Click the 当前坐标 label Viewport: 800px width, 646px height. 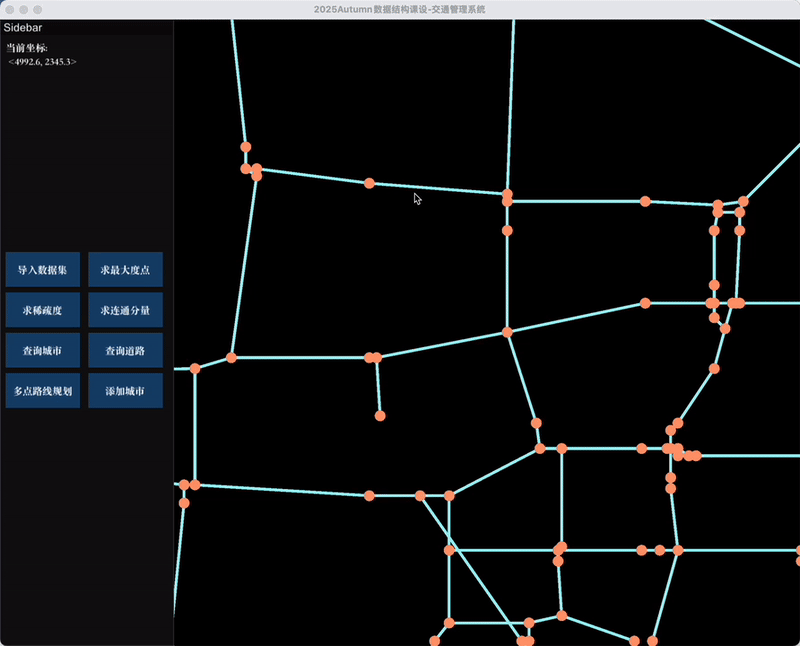27,48
